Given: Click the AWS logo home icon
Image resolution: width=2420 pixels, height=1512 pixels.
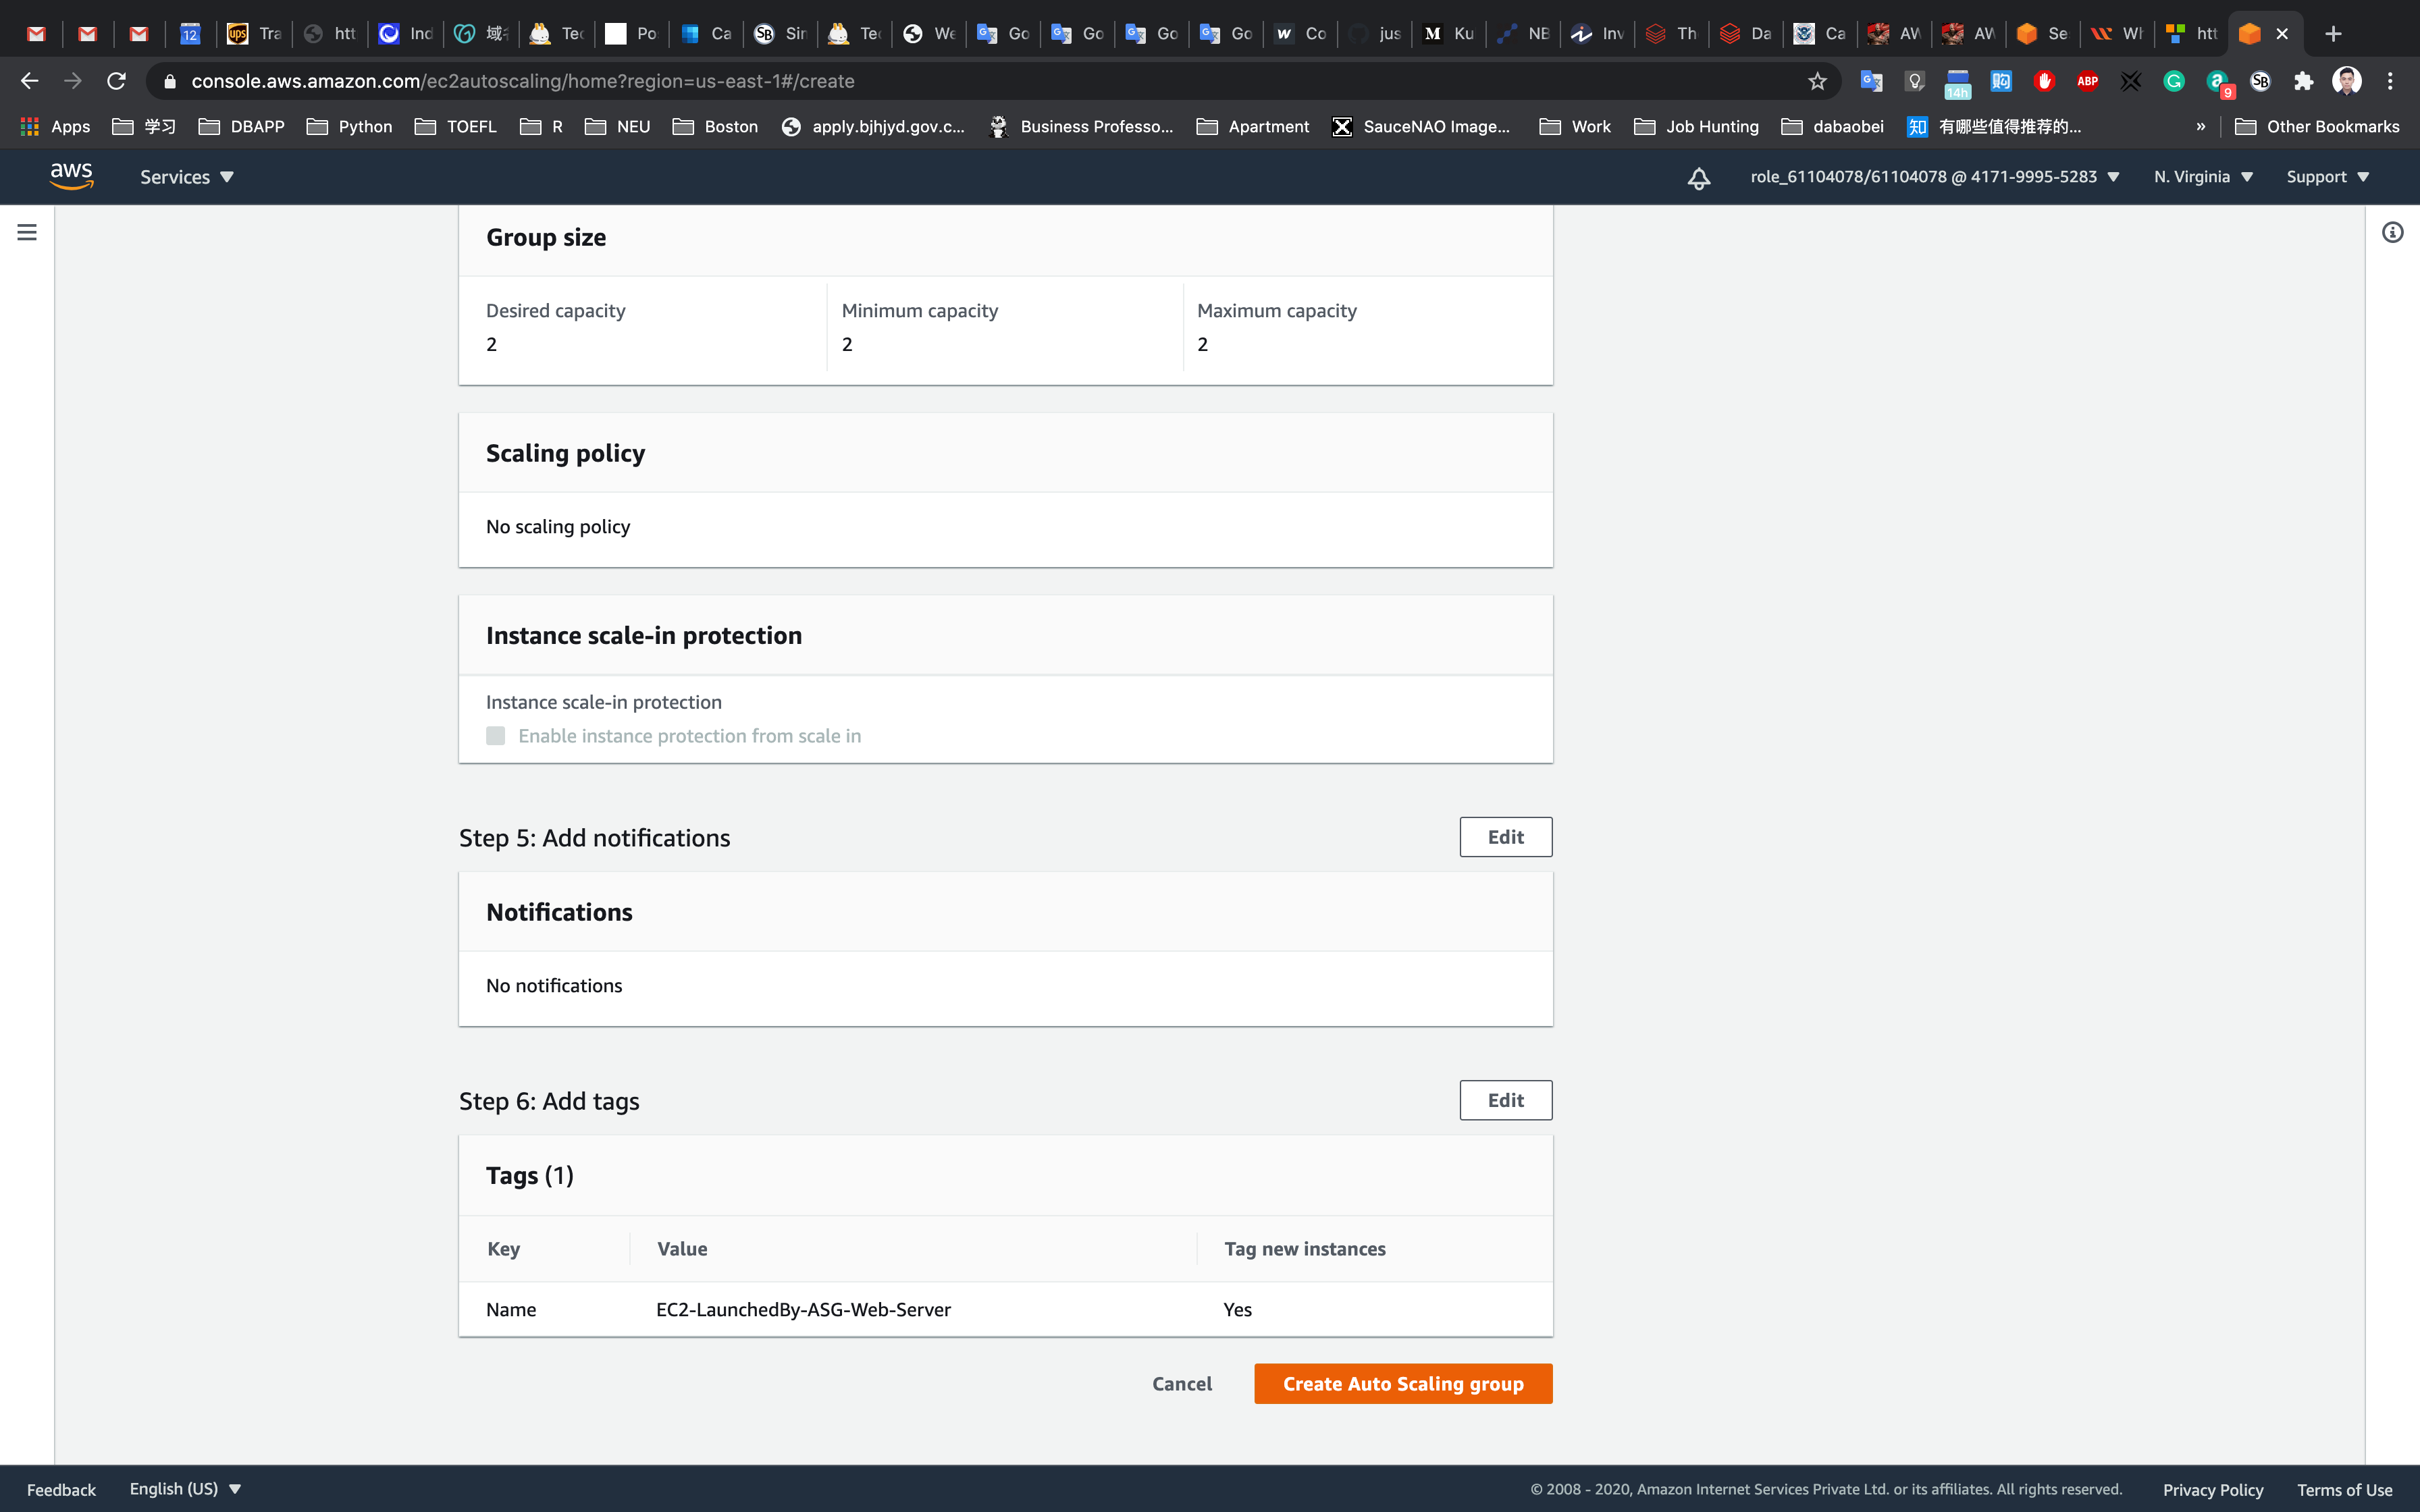Looking at the screenshot, I should [x=71, y=176].
